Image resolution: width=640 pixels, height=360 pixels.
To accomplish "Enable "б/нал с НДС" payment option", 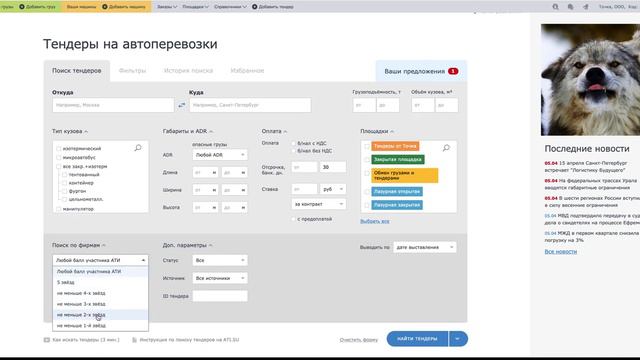I will tap(293, 143).
